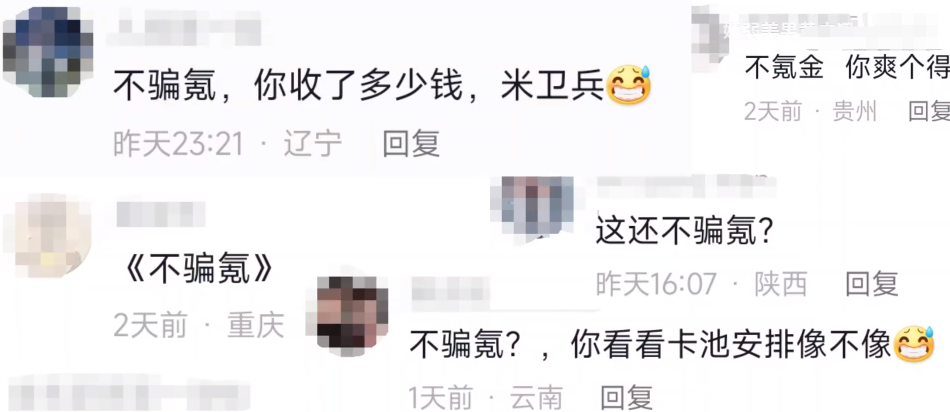The width and height of the screenshot is (950, 412).
Task: Open the blue pixelated avatar of 辽宁 commenter
Action: click(x=48, y=51)
